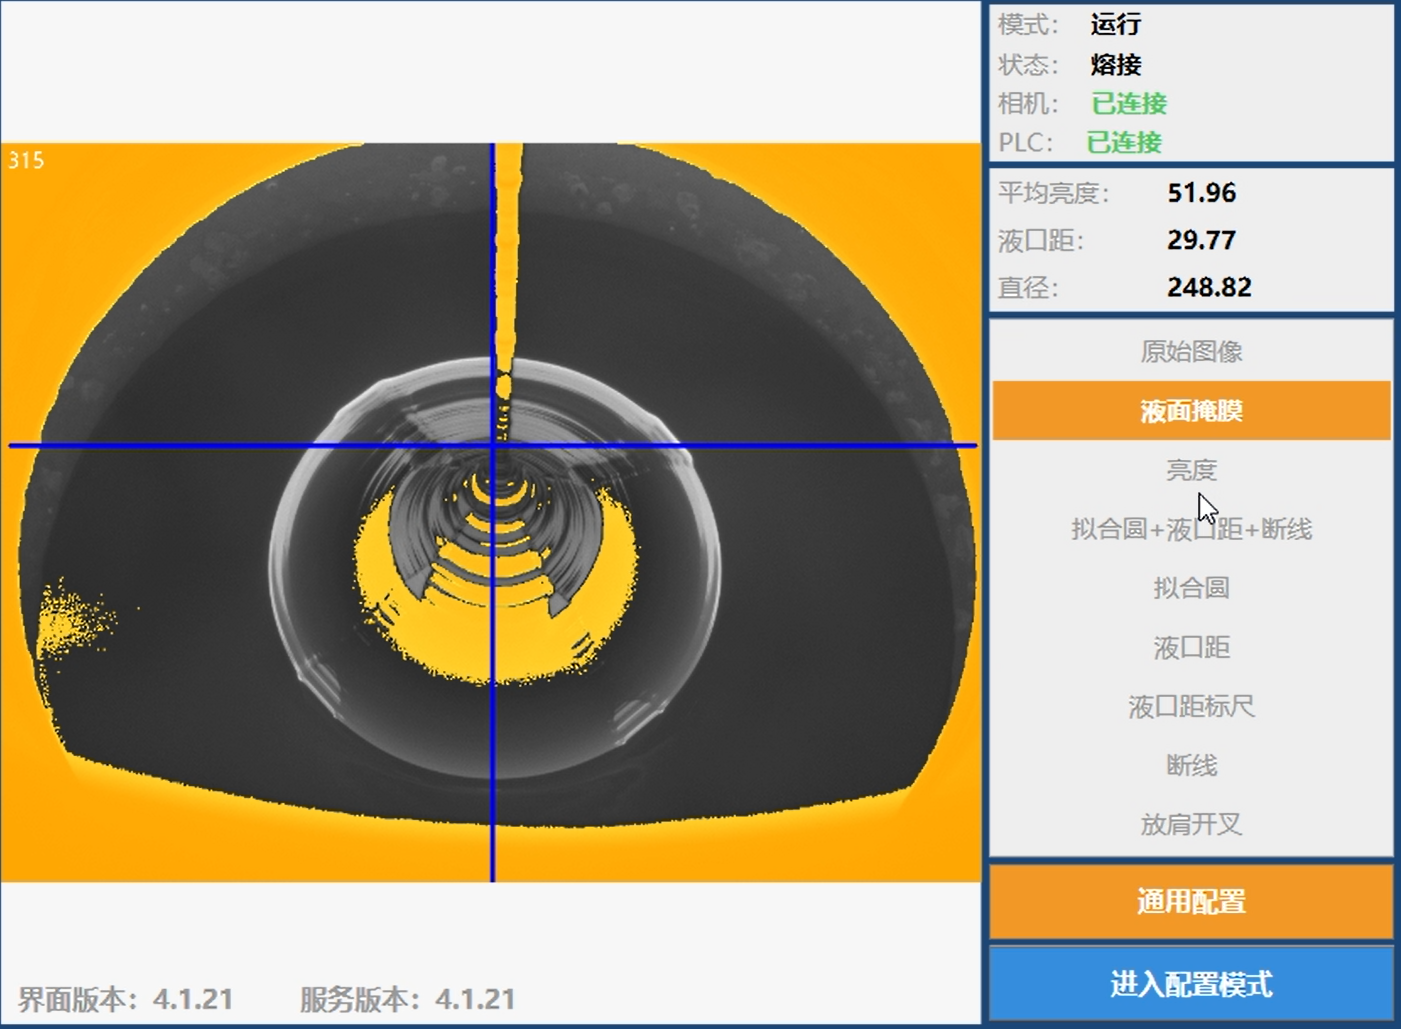Image resolution: width=1401 pixels, height=1029 pixels.
Task: Click the 熔接 status value
Action: (x=1115, y=65)
